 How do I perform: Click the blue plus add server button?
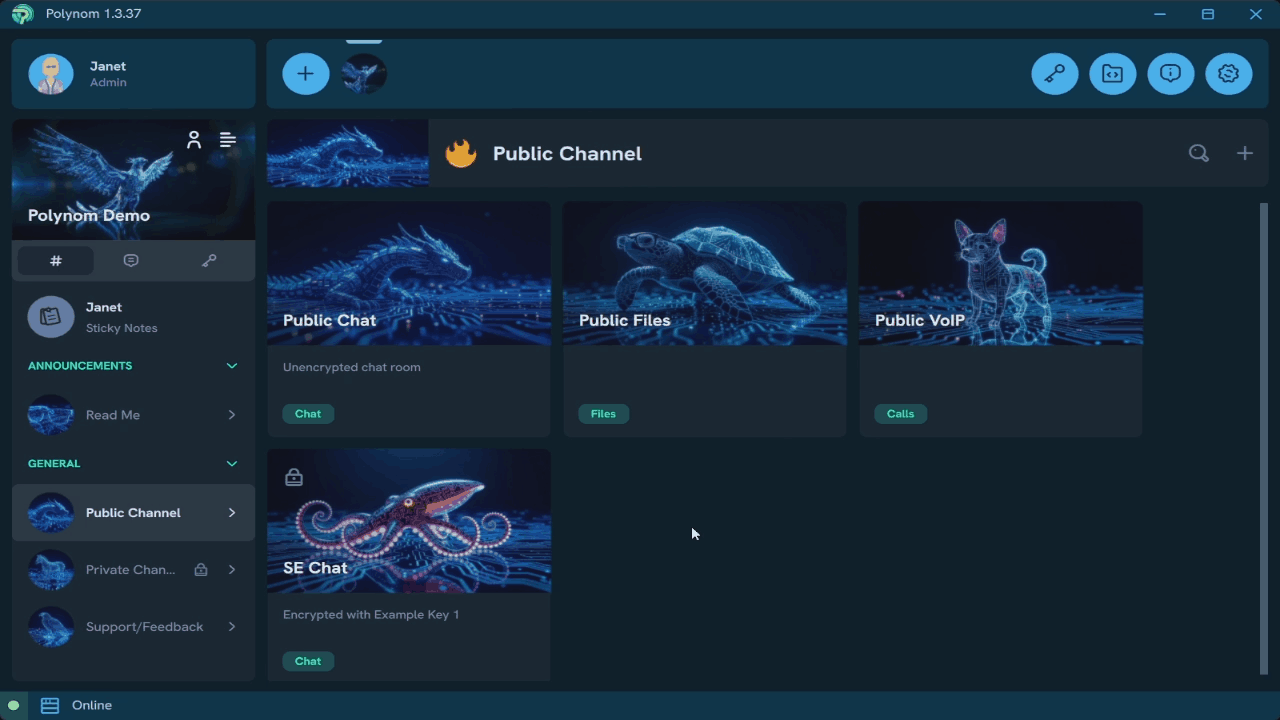pos(305,74)
